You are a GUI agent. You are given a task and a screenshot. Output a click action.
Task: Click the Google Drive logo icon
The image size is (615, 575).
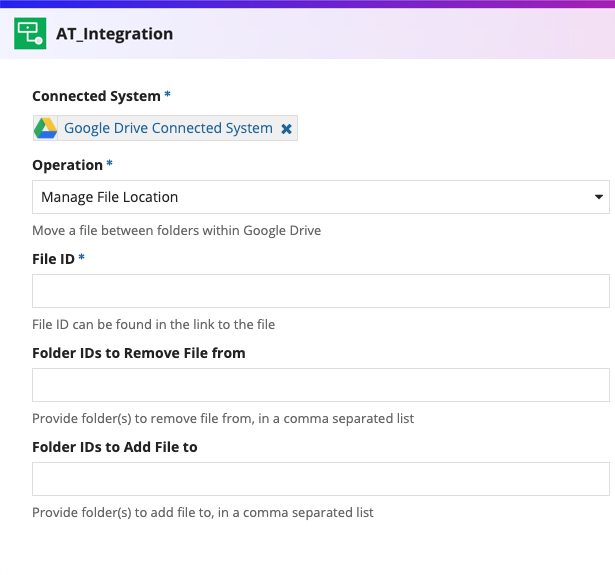(x=45, y=128)
